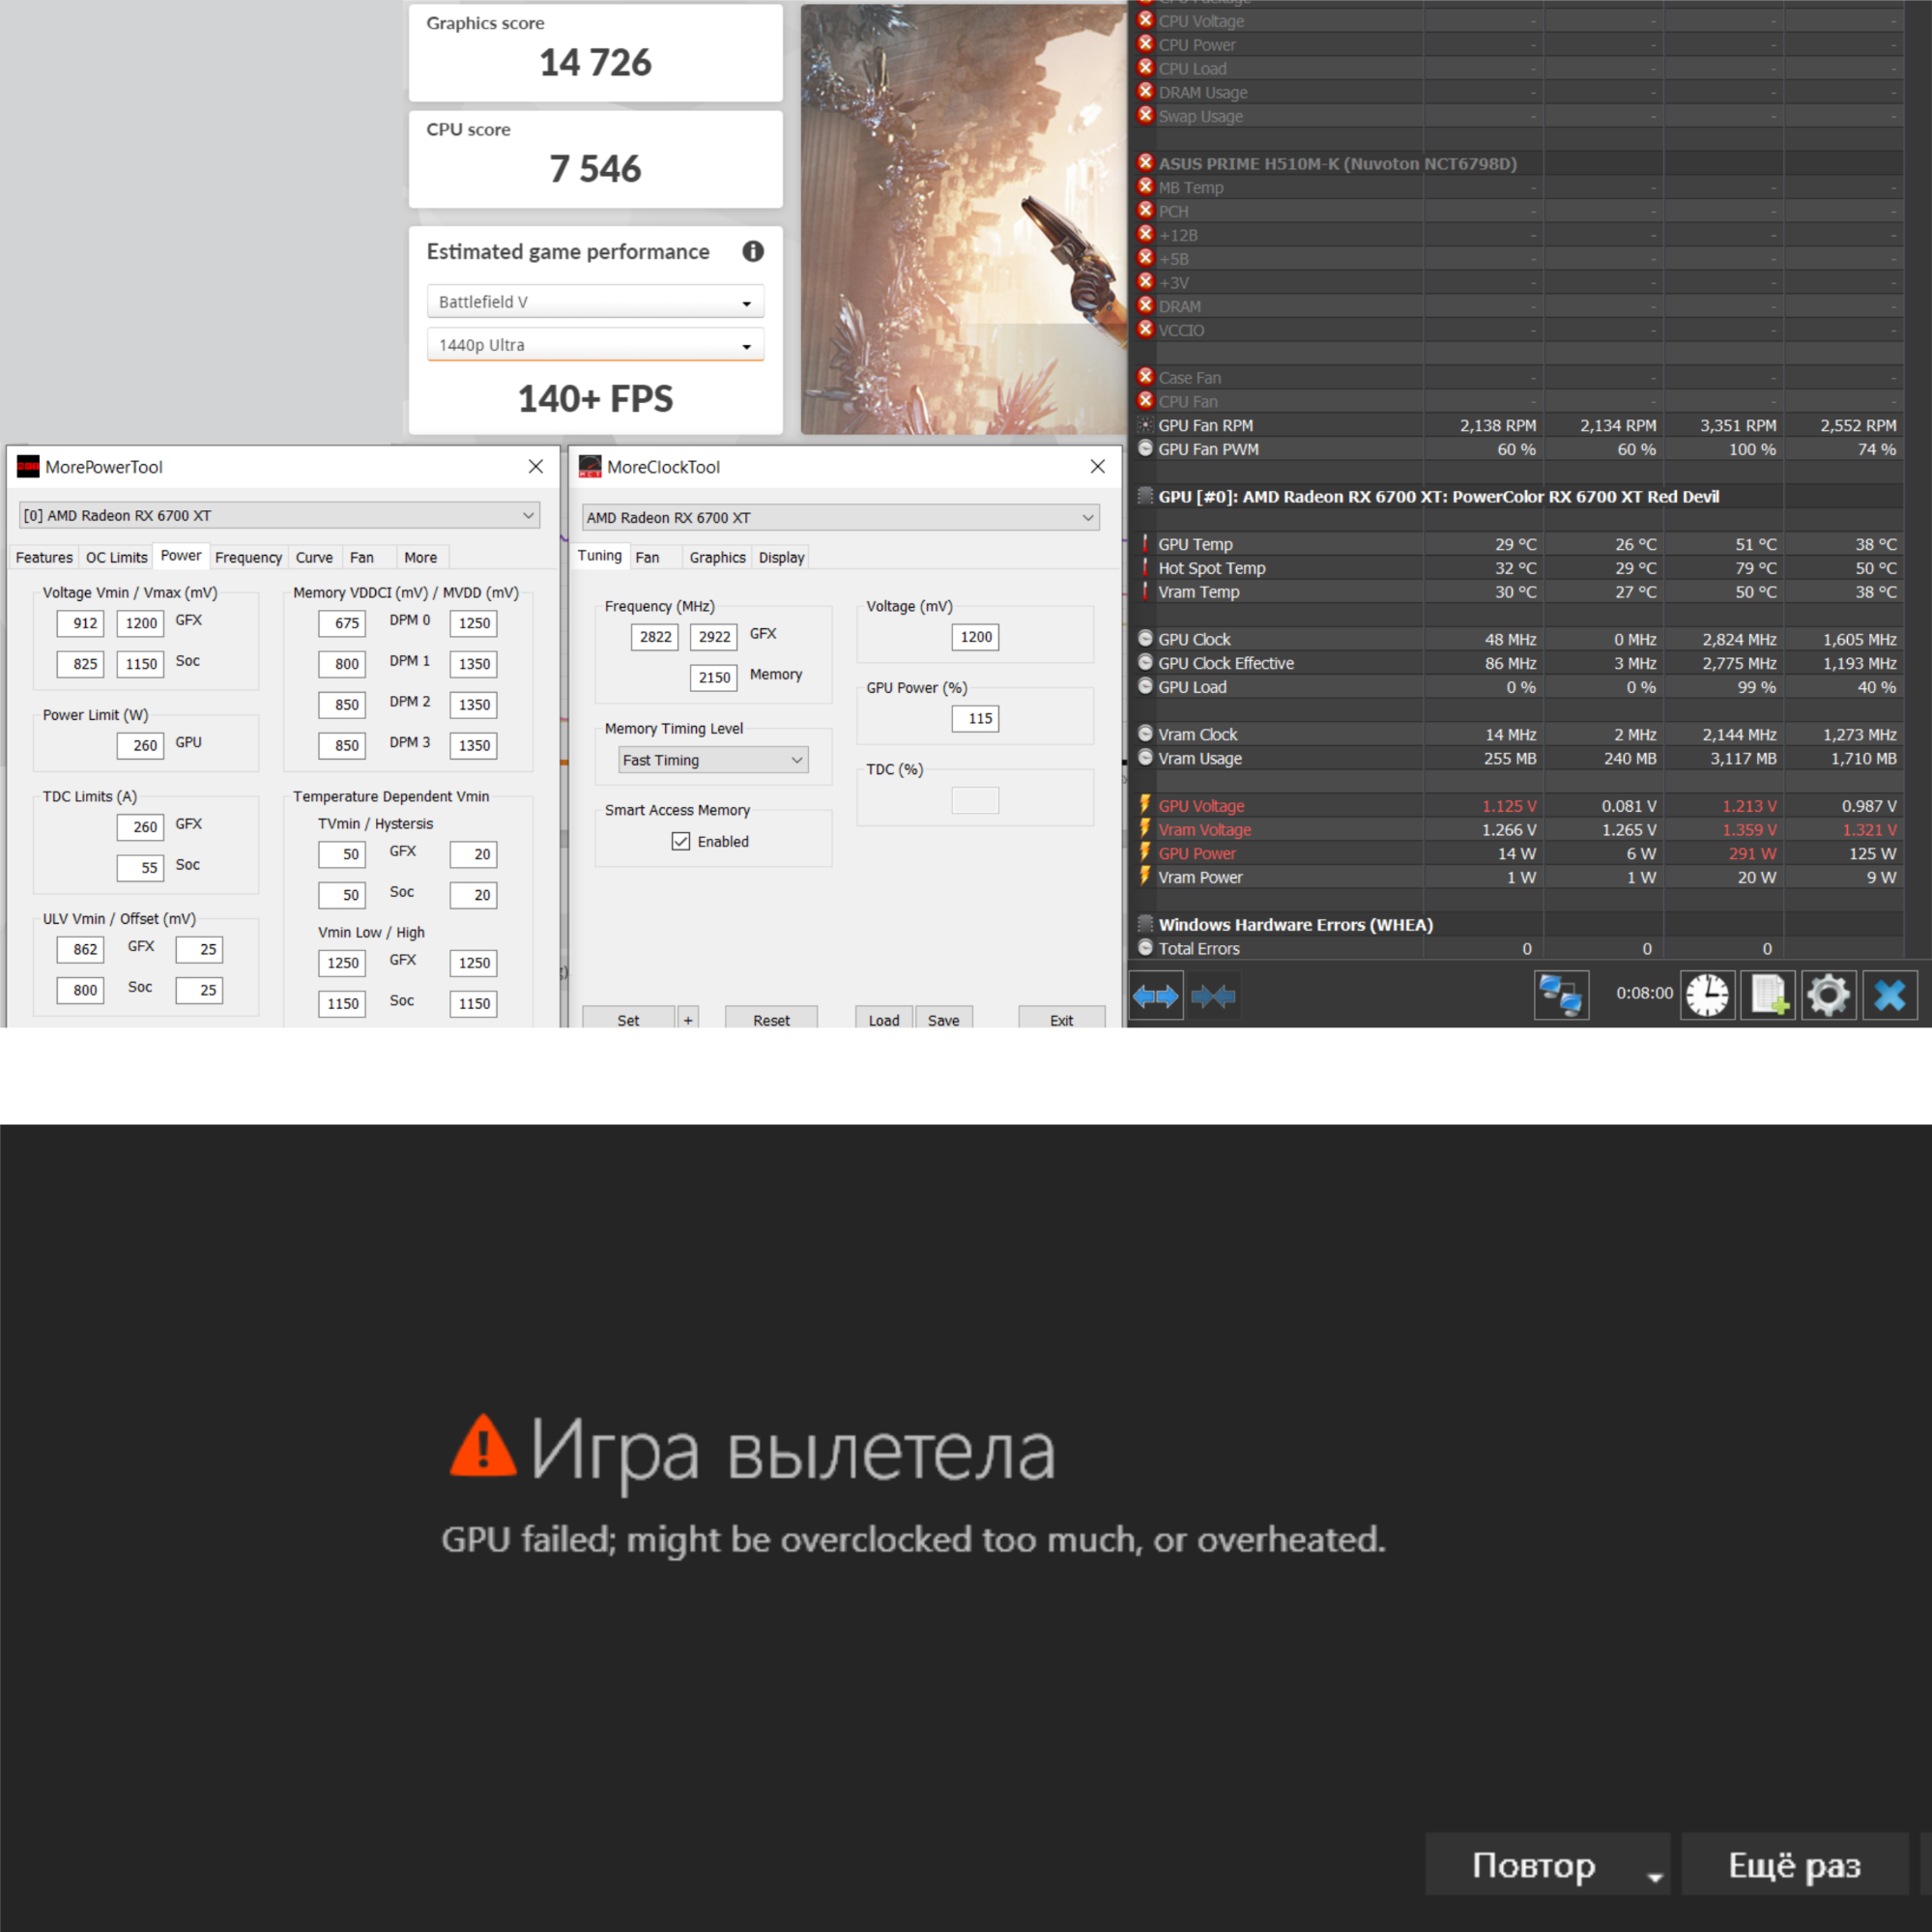Screen dimensions: 1932x1932
Task: Open the Battlefield V game dropdown
Action: tap(595, 302)
